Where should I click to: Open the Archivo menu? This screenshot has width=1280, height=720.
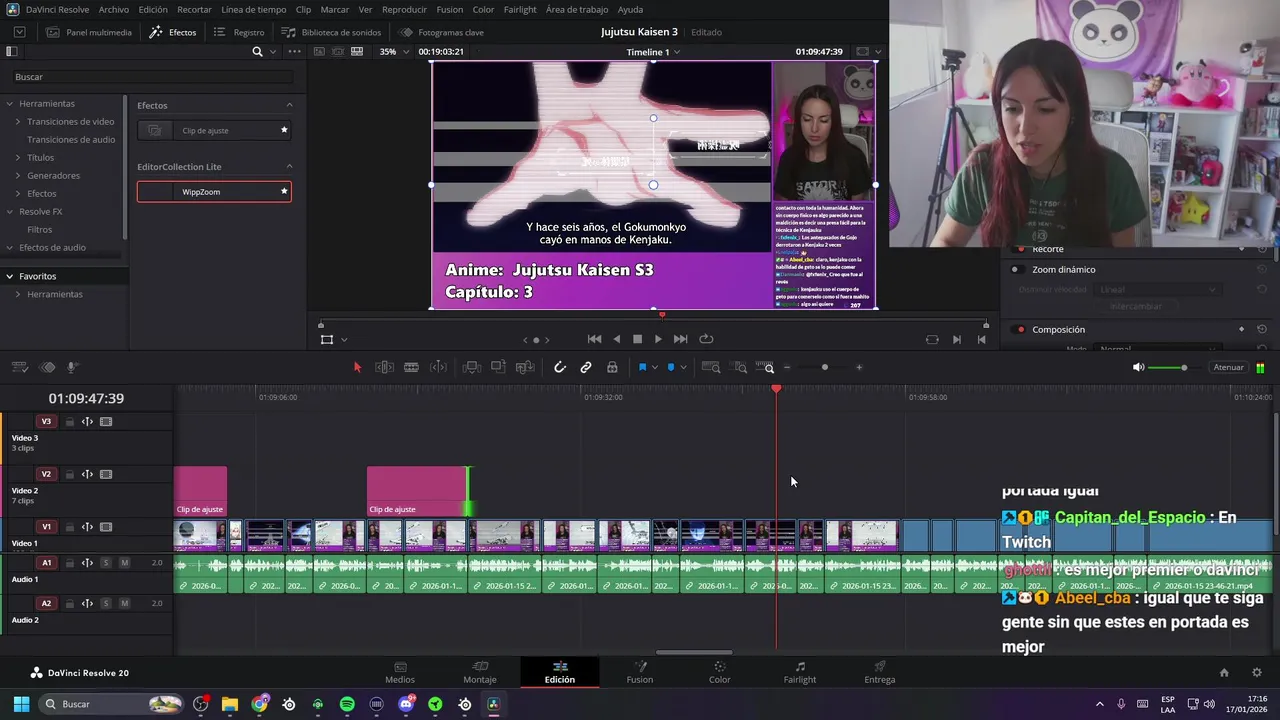114,9
